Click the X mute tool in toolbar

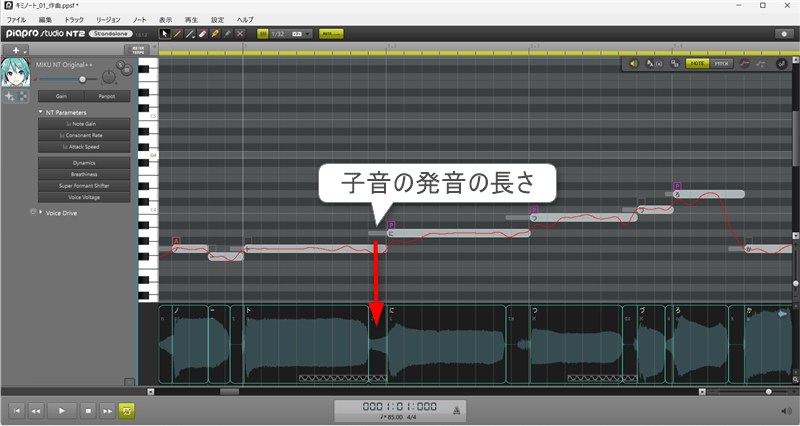click(240, 34)
